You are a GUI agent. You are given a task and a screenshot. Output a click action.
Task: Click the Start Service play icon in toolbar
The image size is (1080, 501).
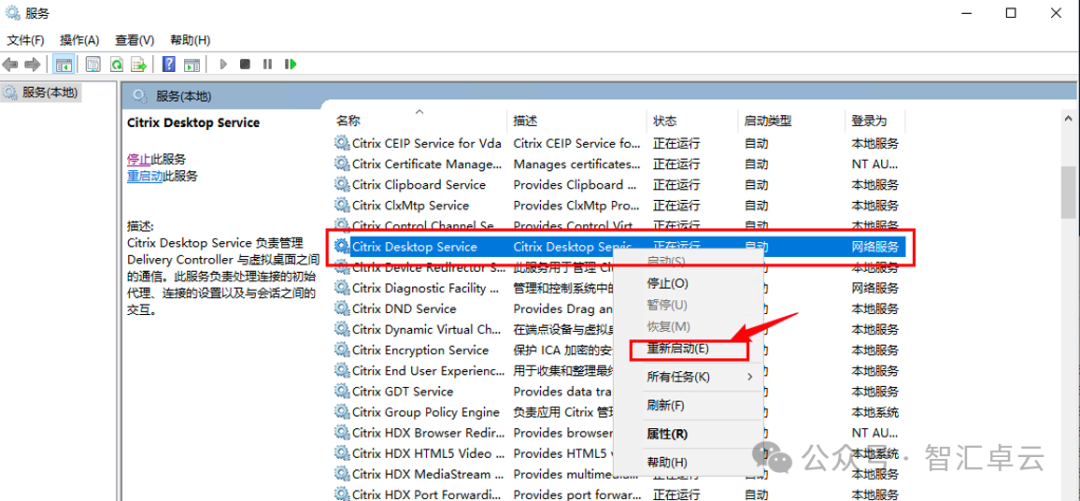click(x=223, y=64)
